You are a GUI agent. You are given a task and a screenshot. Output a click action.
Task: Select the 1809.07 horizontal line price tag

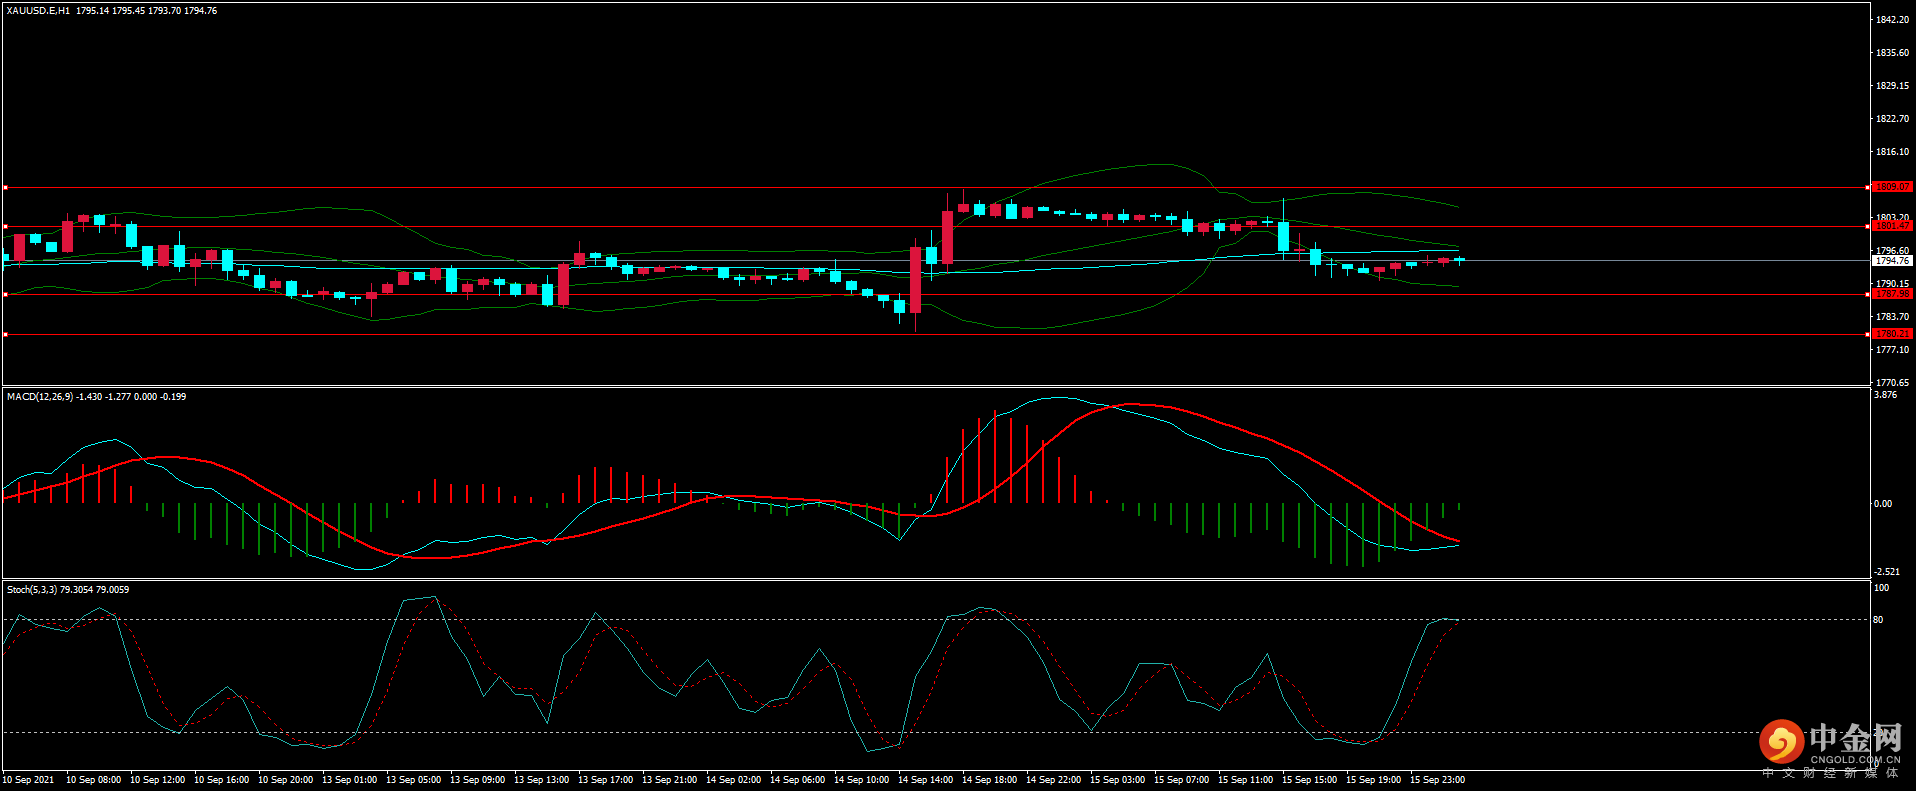[1892, 187]
